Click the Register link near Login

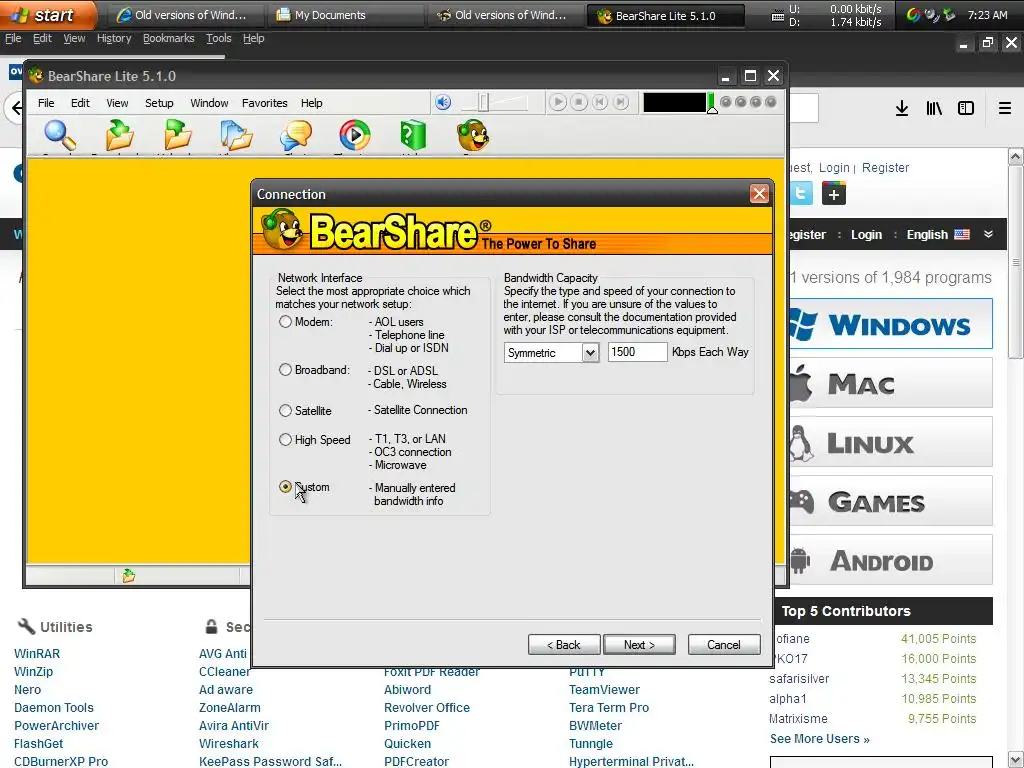[x=885, y=168]
